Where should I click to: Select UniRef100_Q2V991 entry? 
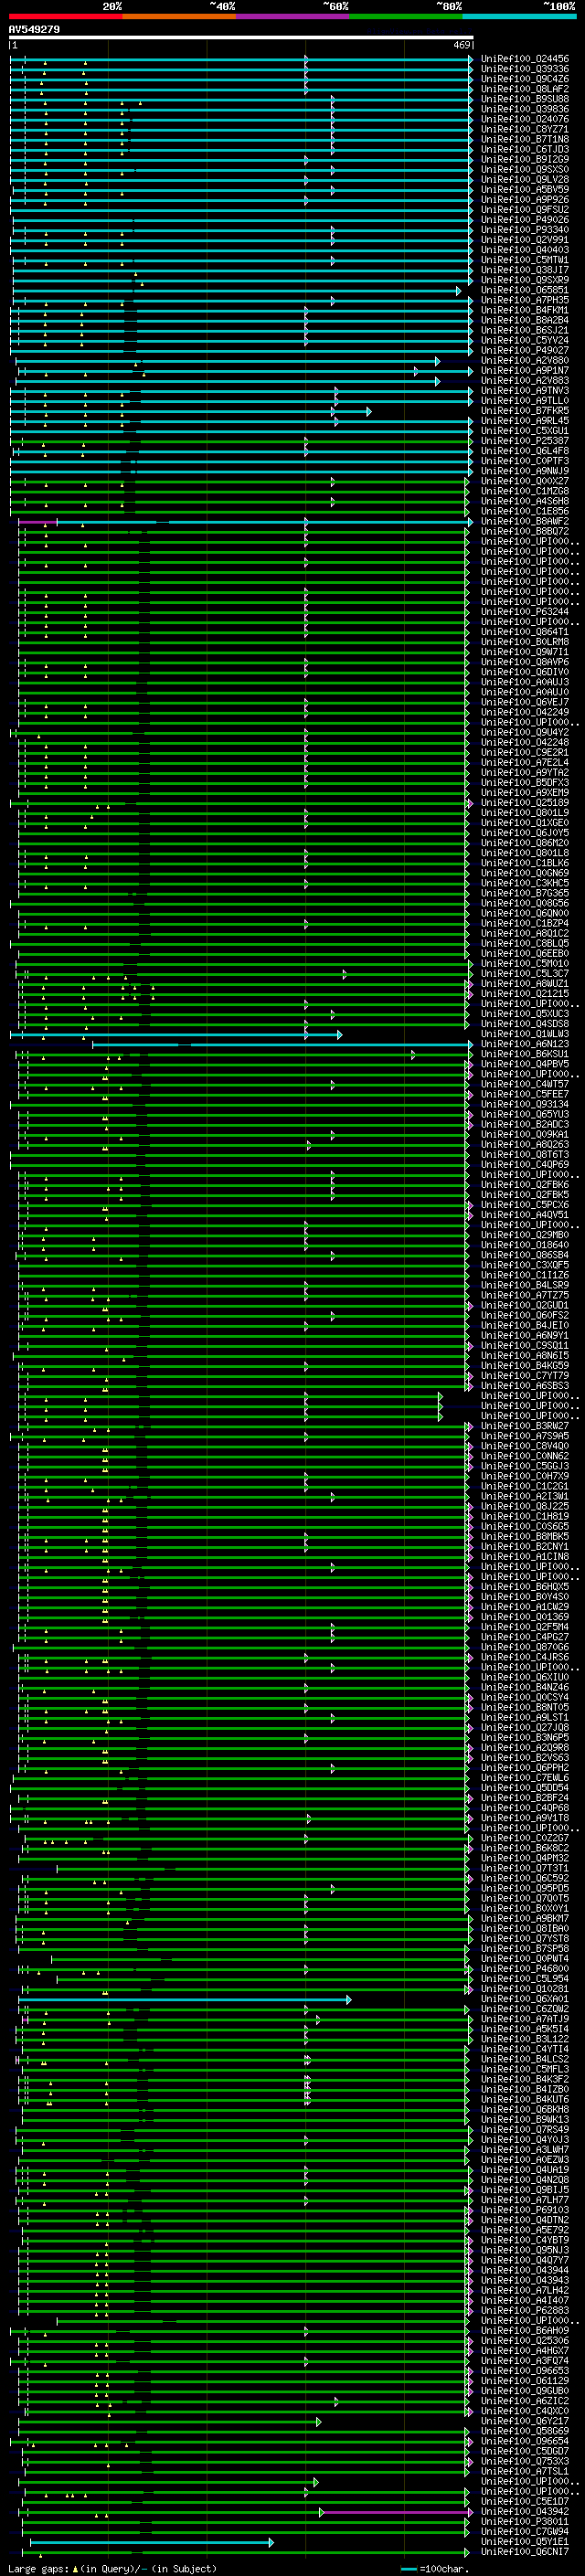point(525,240)
